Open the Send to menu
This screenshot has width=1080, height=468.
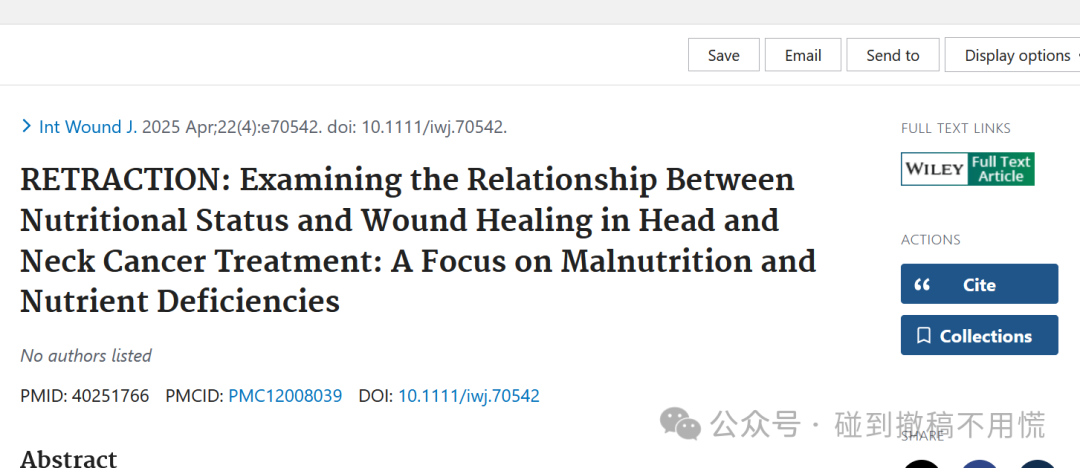point(893,55)
